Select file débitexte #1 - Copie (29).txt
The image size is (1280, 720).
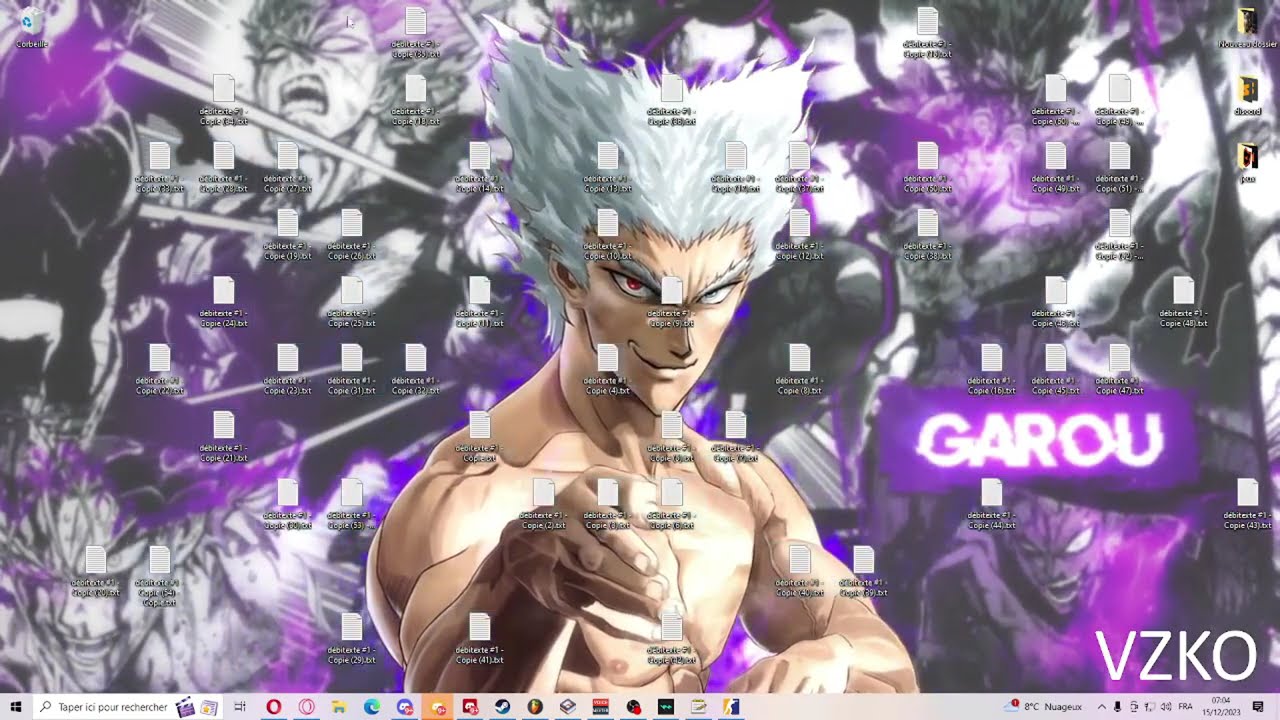(x=351, y=639)
